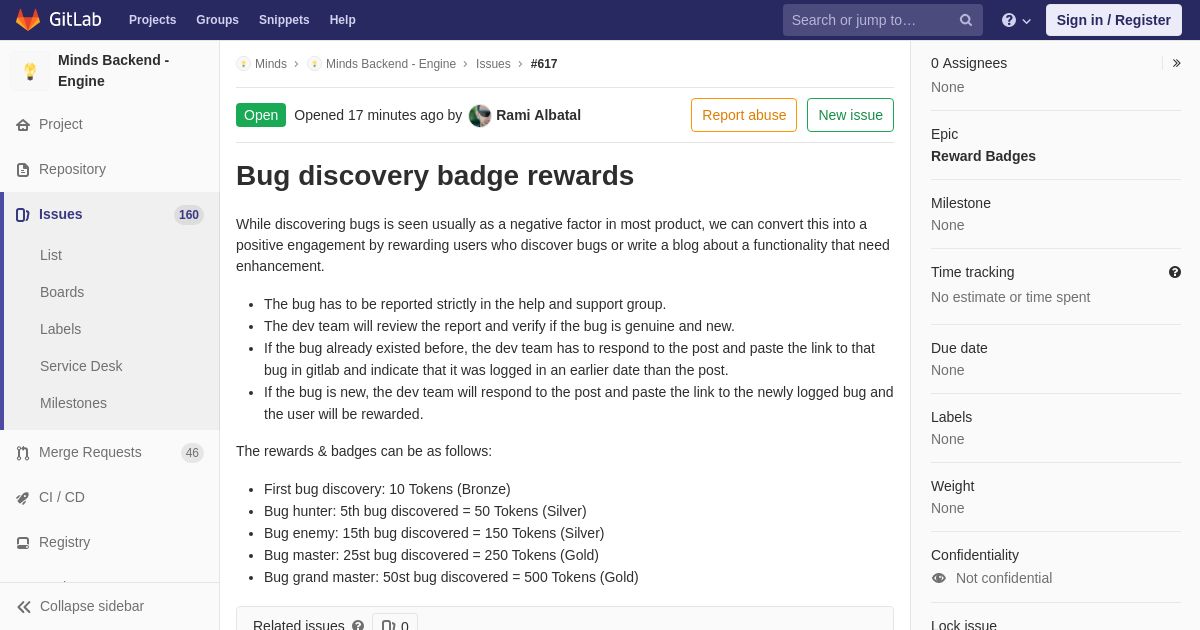Open the Issues sidebar icon
Screen dimensions: 1200x630
point(23,215)
